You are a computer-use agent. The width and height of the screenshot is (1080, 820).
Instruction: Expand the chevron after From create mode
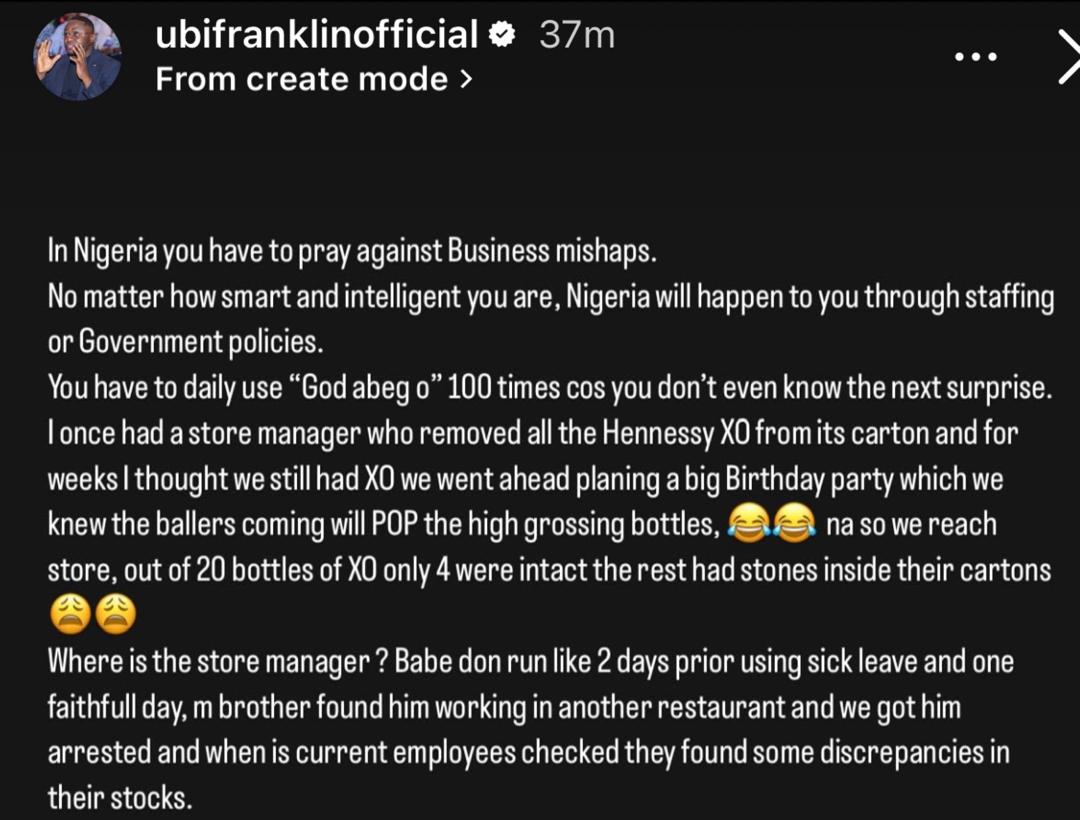coord(466,80)
